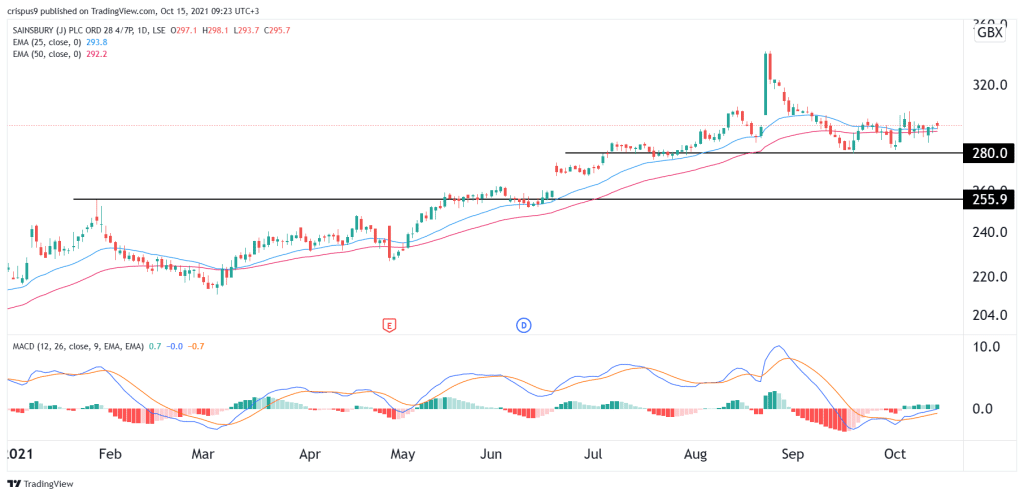
Task: Click the dividend marker icon labeled D
Action: point(523,324)
